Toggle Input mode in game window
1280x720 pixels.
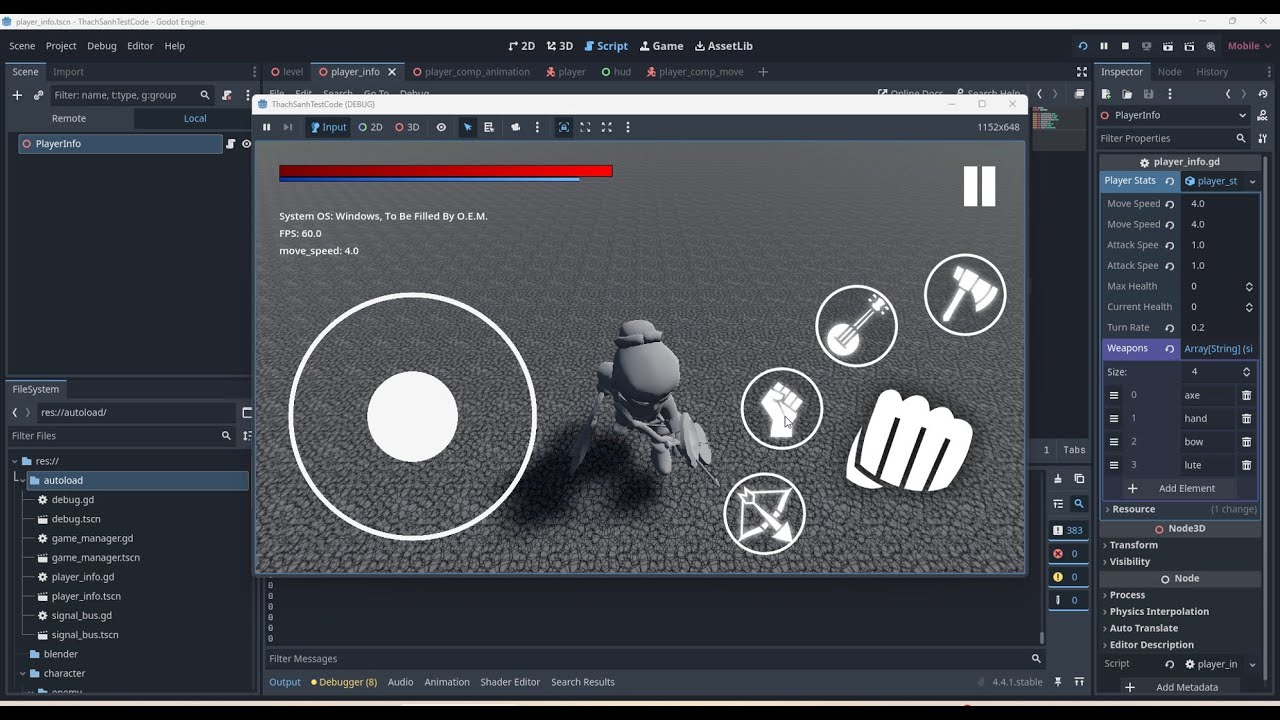click(328, 127)
